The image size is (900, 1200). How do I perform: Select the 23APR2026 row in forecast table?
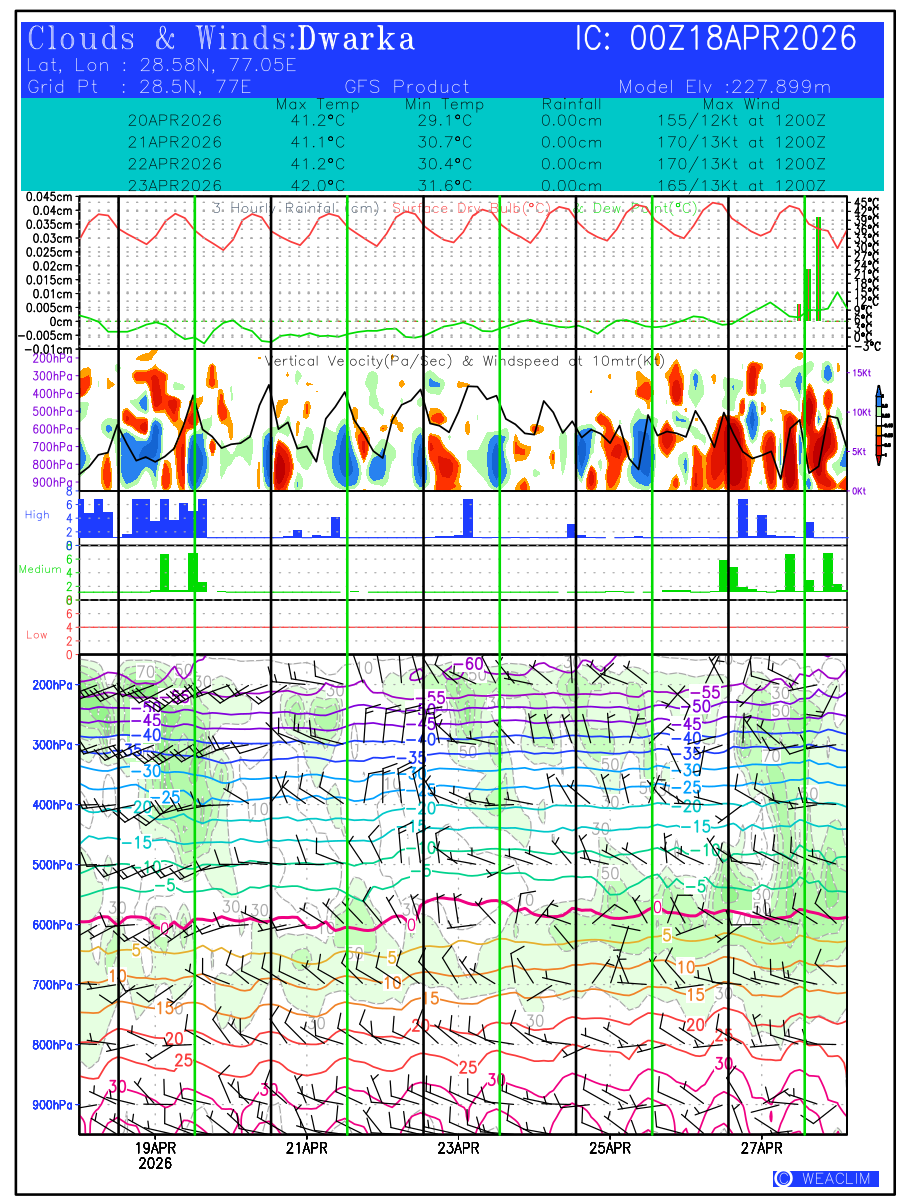[x=175, y=185]
